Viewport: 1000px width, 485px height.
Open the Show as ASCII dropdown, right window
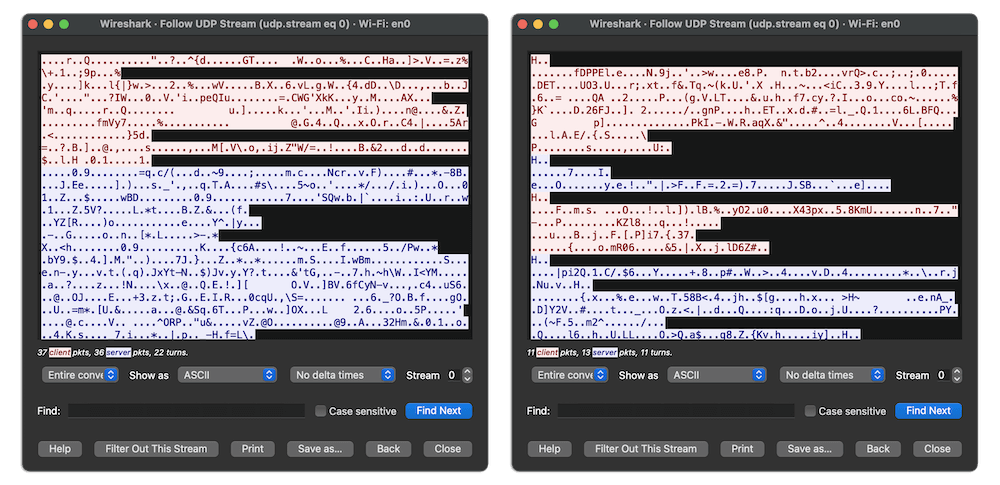pos(717,375)
